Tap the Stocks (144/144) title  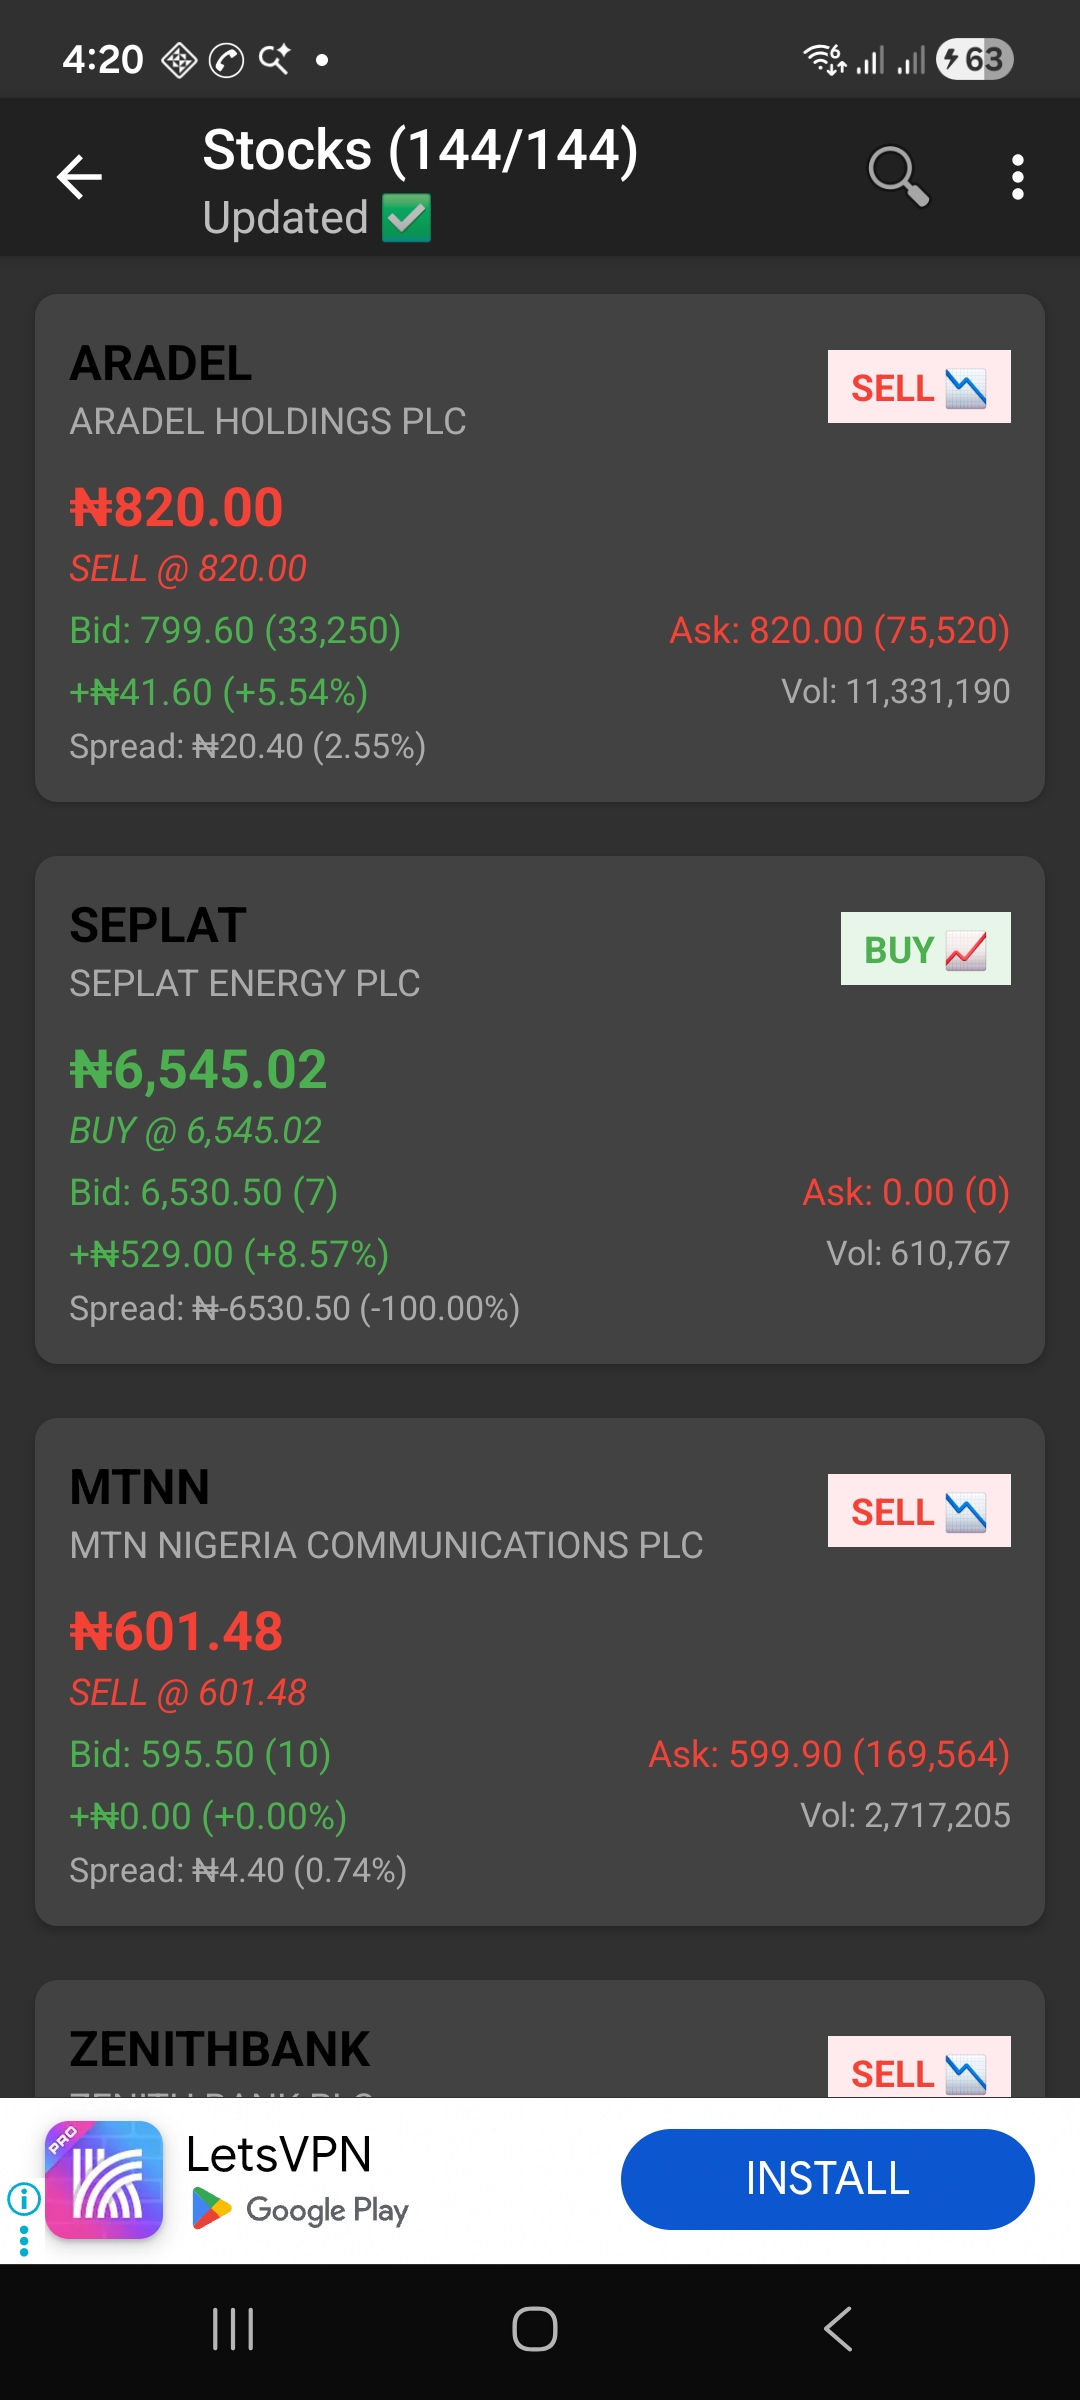click(x=420, y=151)
